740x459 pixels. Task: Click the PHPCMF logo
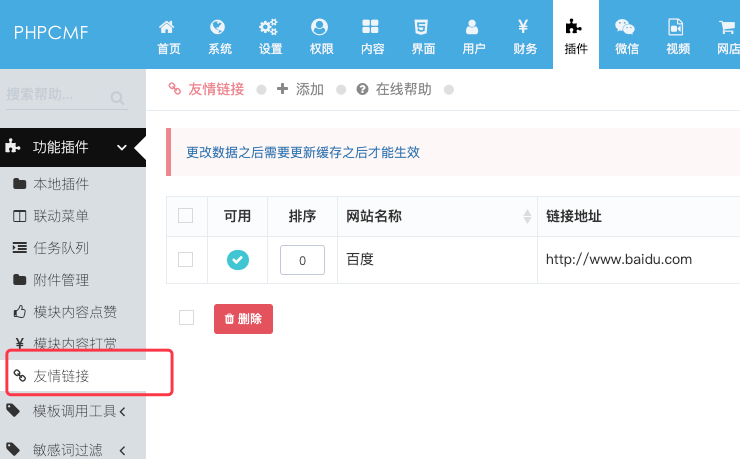coord(51,33)
